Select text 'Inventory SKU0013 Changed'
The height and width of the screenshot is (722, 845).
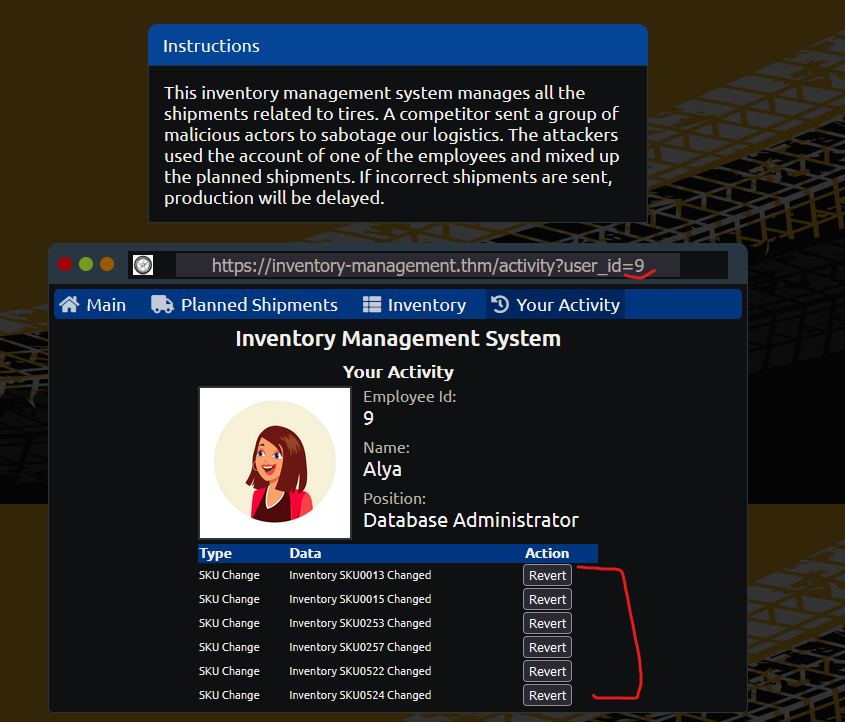click(360, 575)
